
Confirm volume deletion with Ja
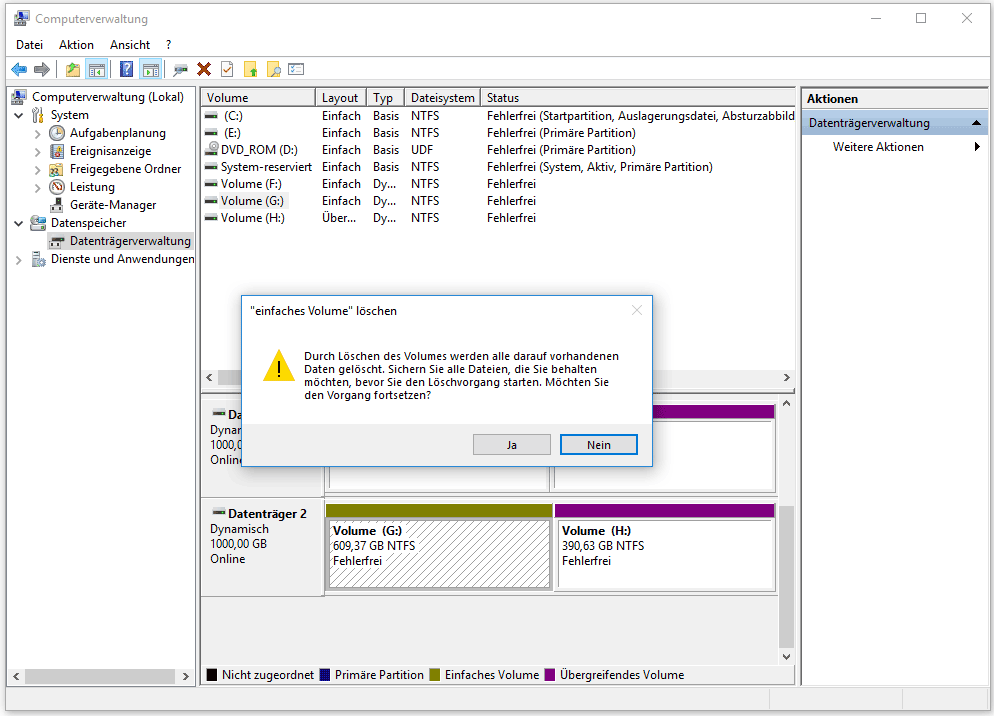click(512, 445)
